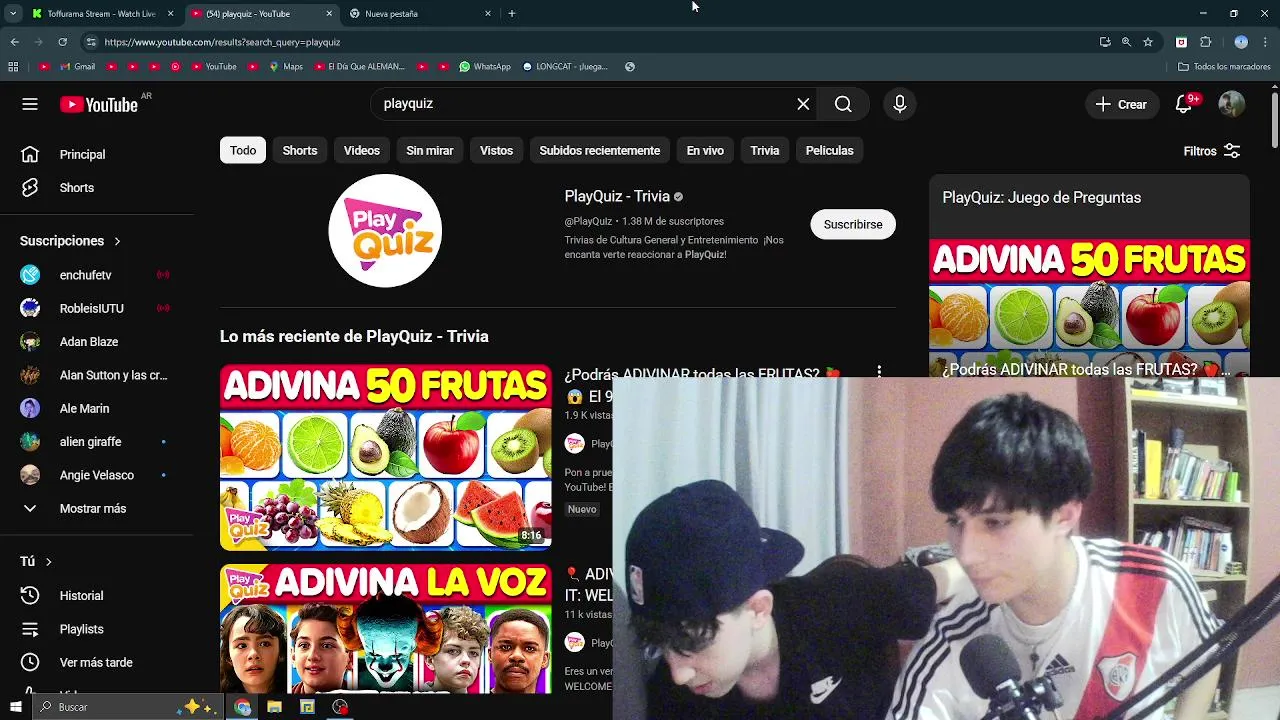Open a new browser tab with plus

click(512, 13)
